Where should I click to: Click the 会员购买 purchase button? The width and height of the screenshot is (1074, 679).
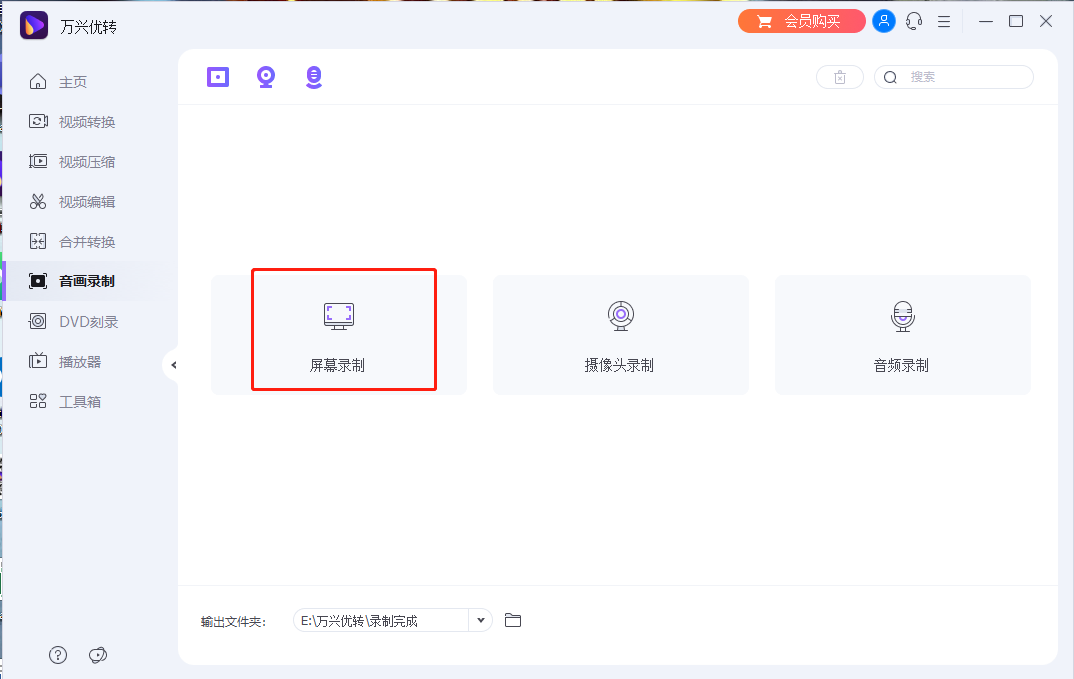click(801, 20)
